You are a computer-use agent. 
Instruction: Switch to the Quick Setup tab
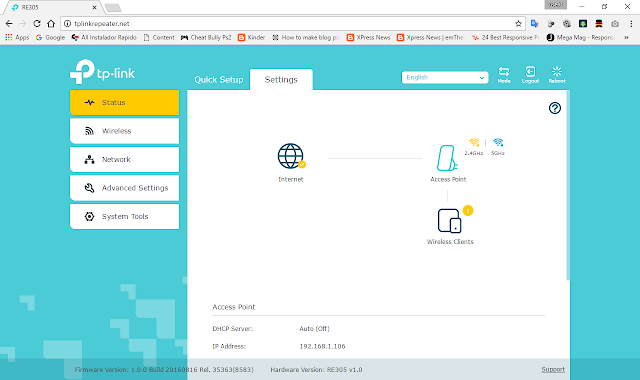coord(219,80)
